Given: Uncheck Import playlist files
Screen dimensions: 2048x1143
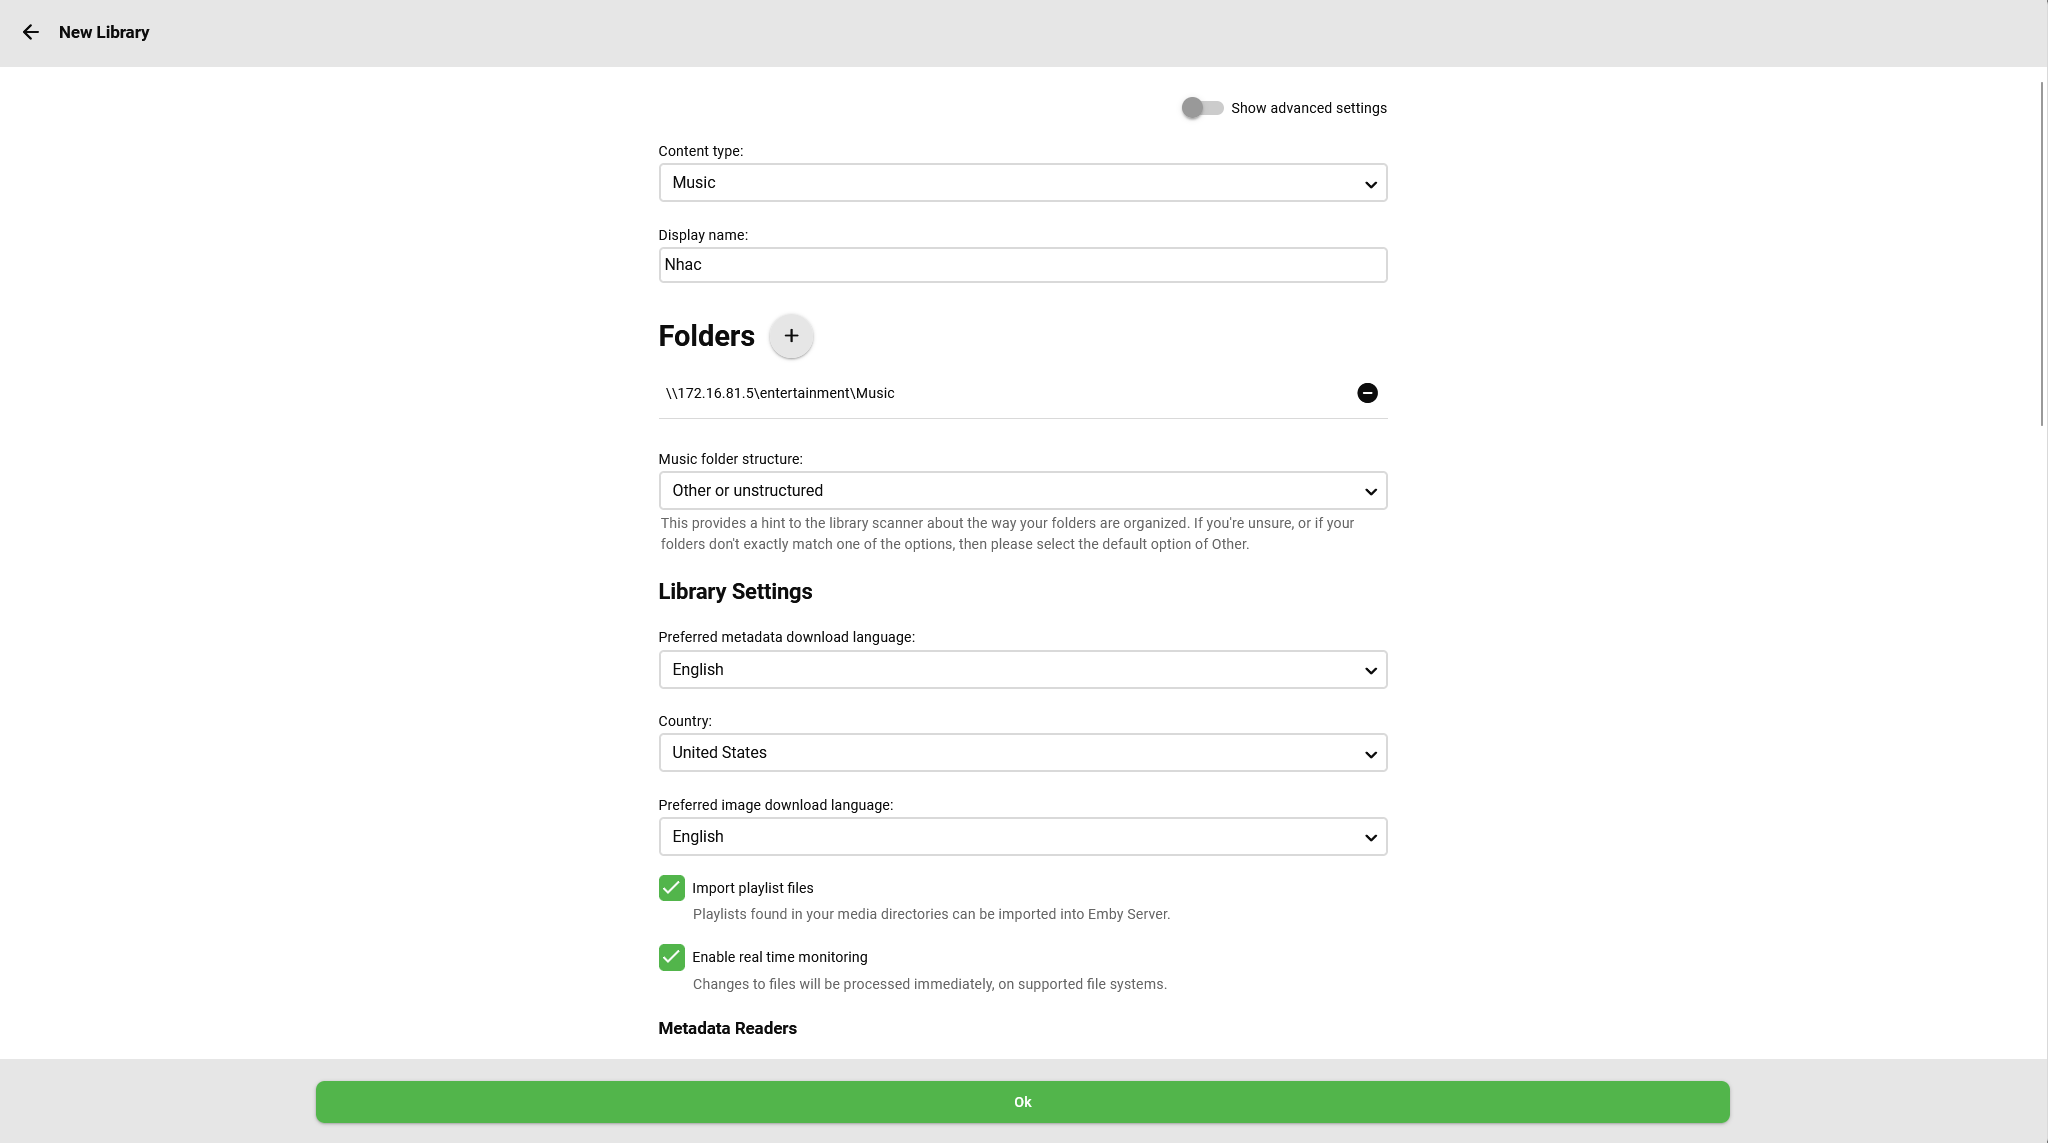Looking at the screenshot, I should 671,888.
